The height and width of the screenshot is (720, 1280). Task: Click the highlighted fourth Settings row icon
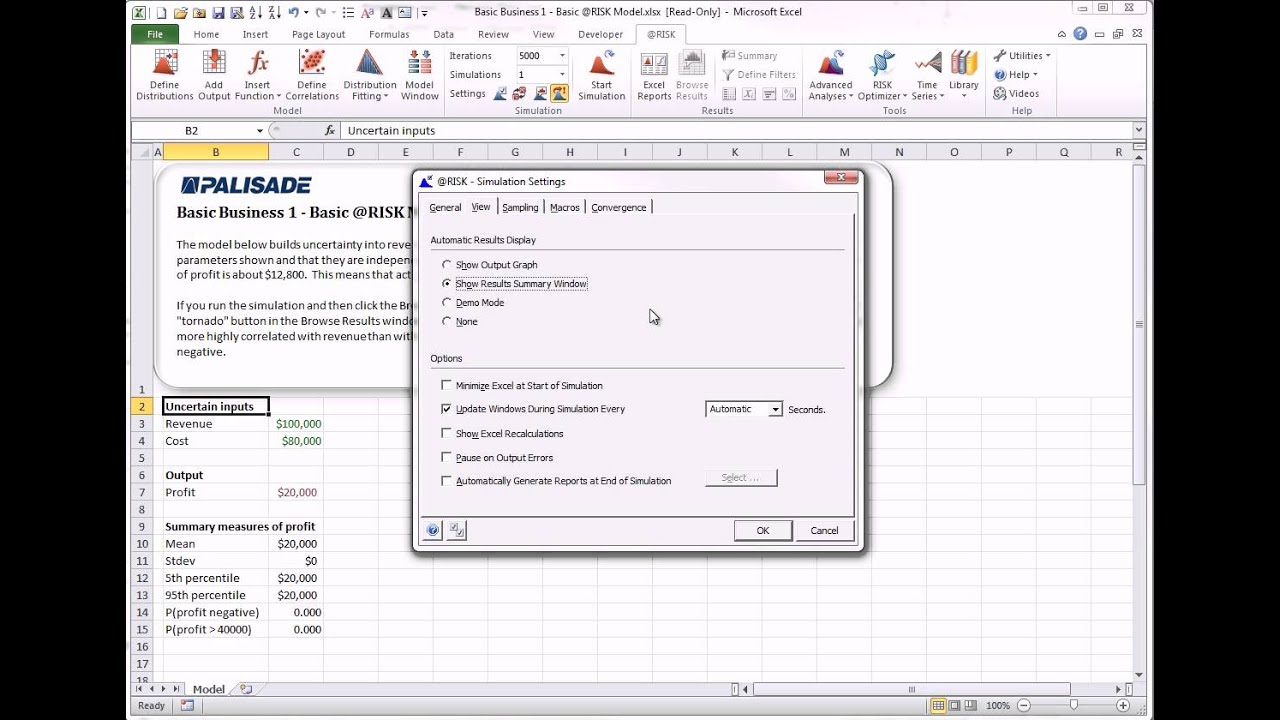(x=559, y=94)
